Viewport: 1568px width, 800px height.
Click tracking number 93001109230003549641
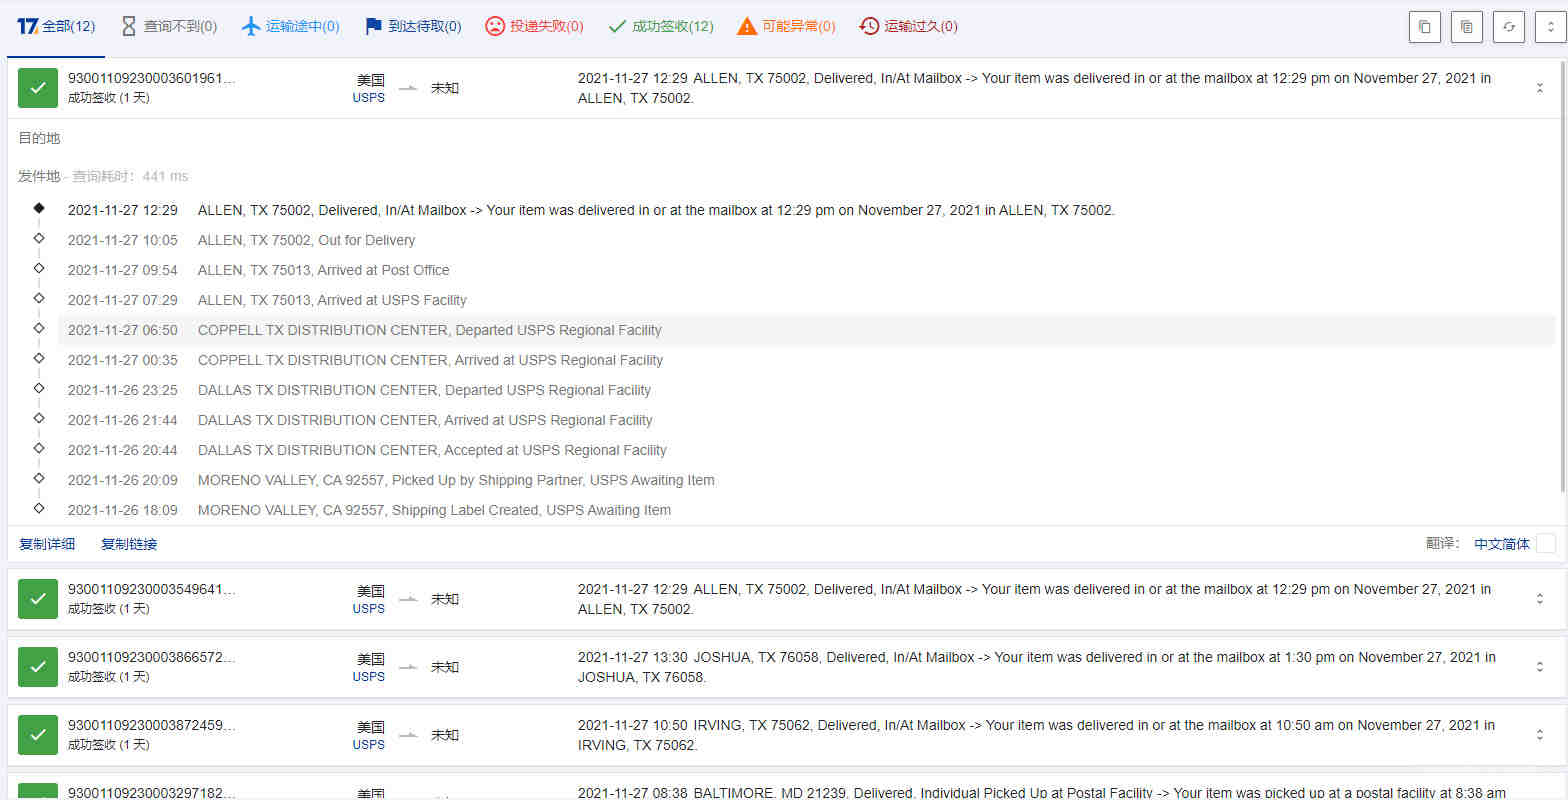[152, 589]
